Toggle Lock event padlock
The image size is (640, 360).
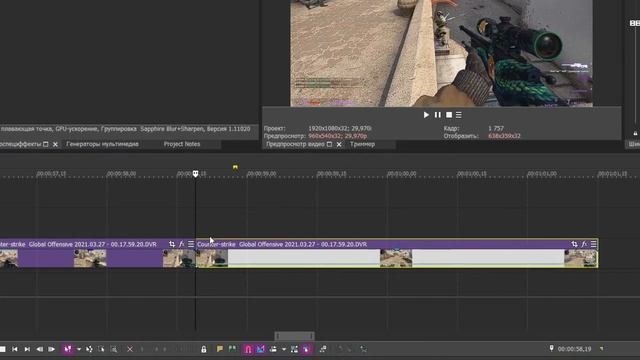pos(204,349)
